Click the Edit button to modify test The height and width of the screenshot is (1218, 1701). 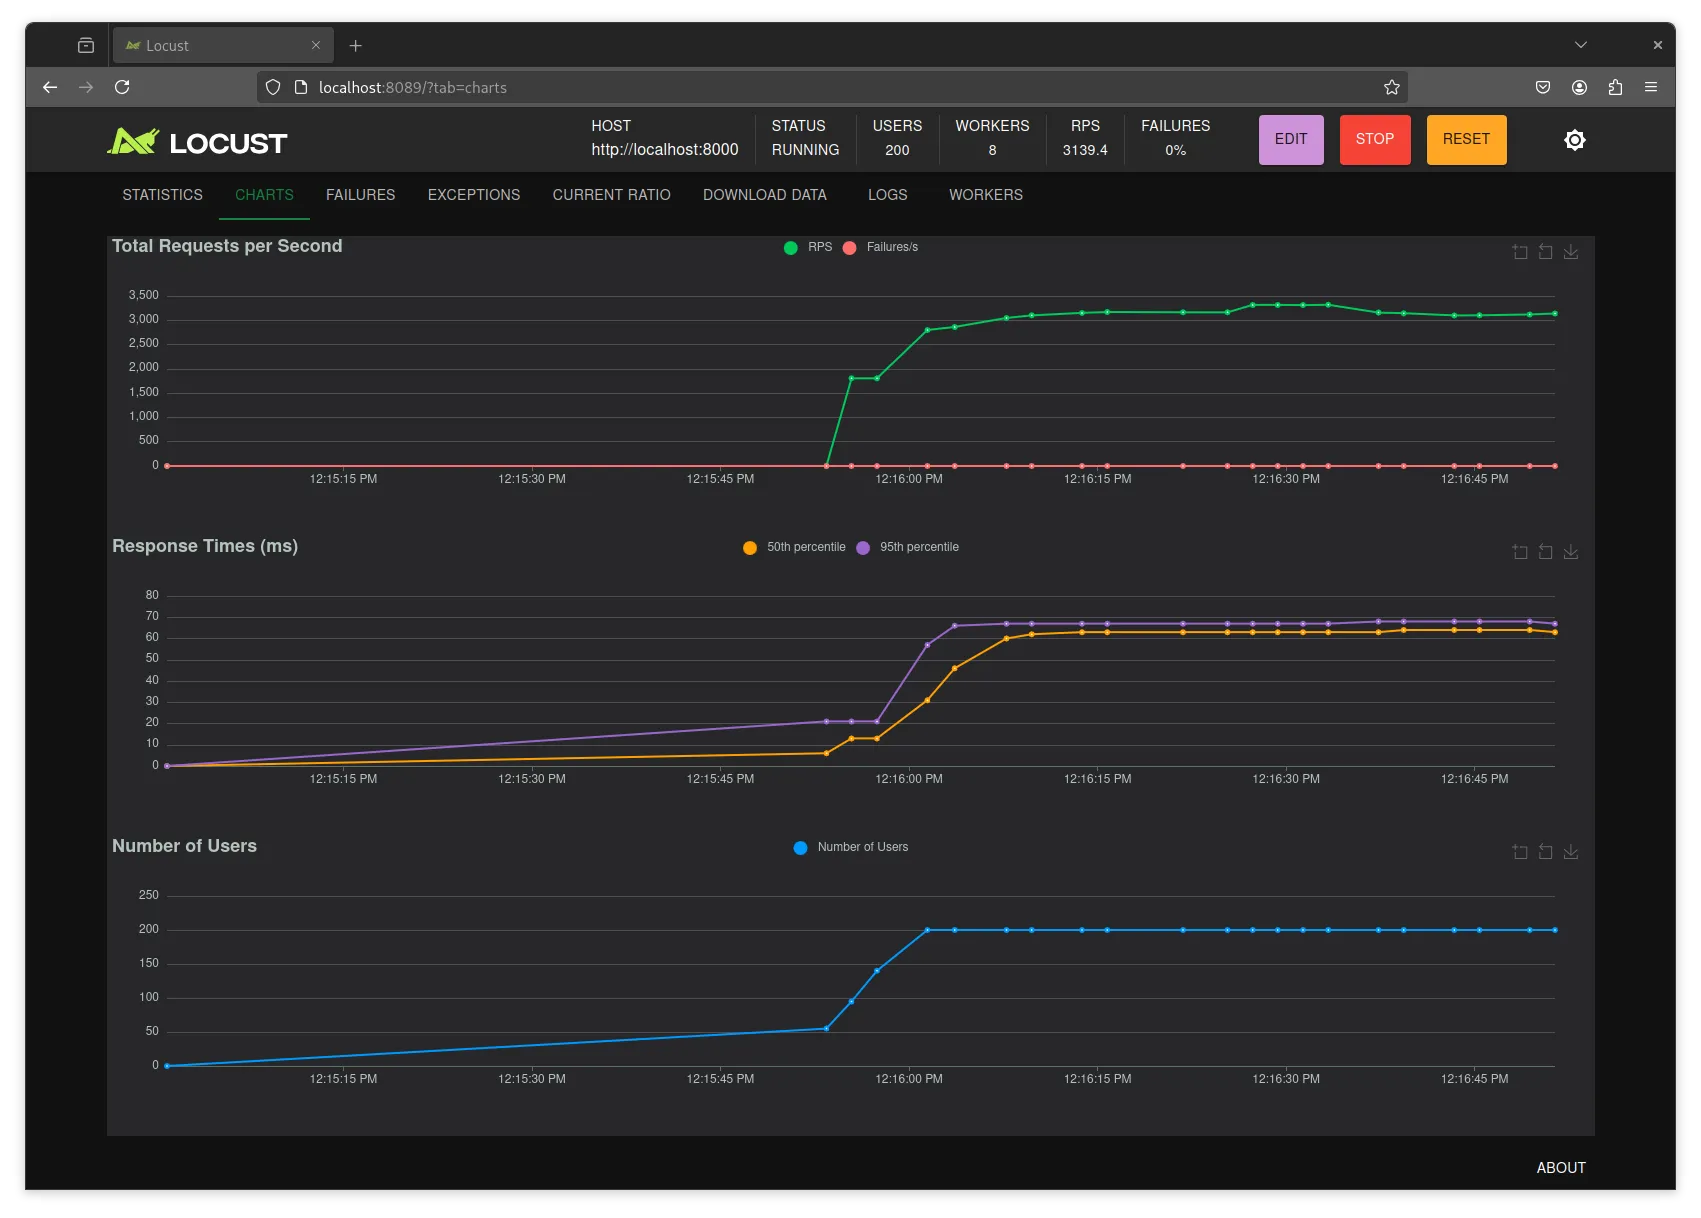coord(1291,140)
